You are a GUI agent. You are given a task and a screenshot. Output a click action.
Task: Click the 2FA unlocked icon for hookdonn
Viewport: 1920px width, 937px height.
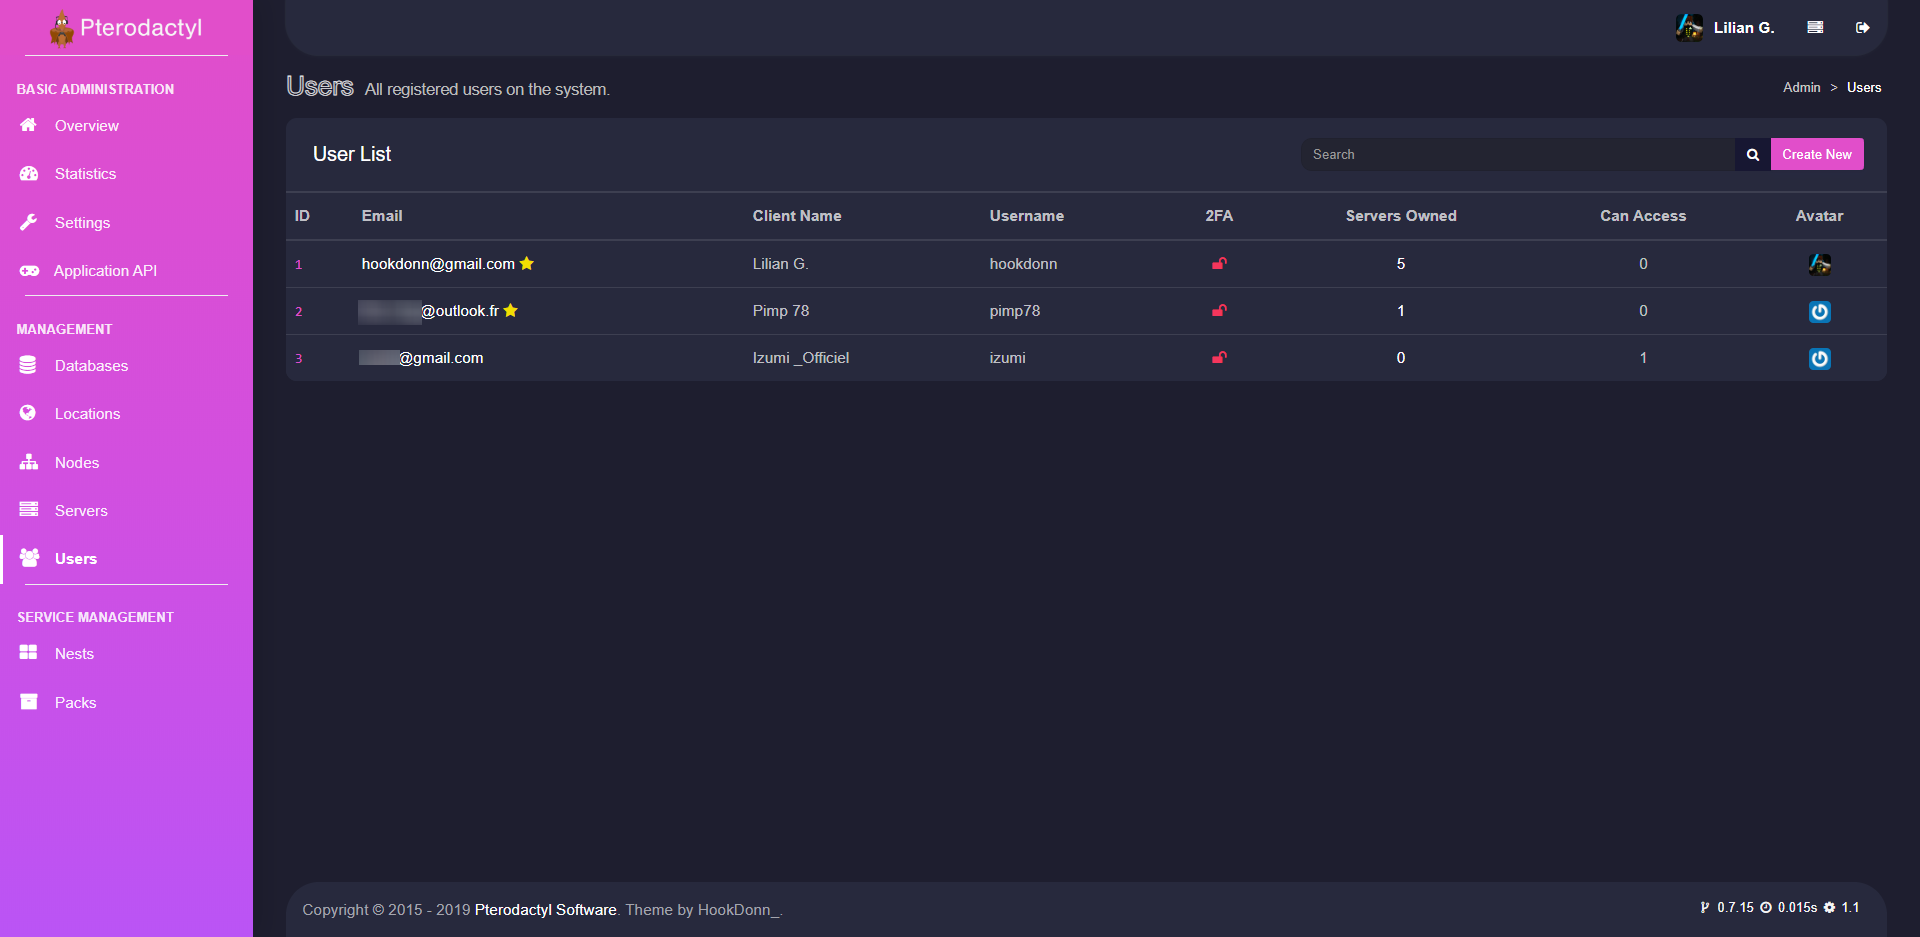point(1219,264)
